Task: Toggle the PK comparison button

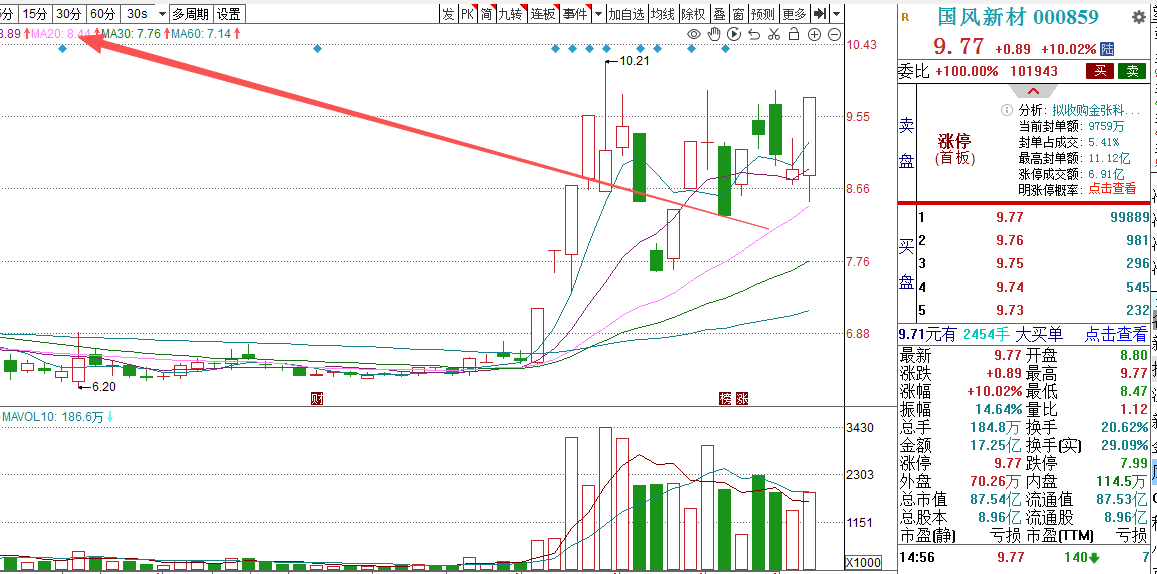Action: [x=467, y=14]
